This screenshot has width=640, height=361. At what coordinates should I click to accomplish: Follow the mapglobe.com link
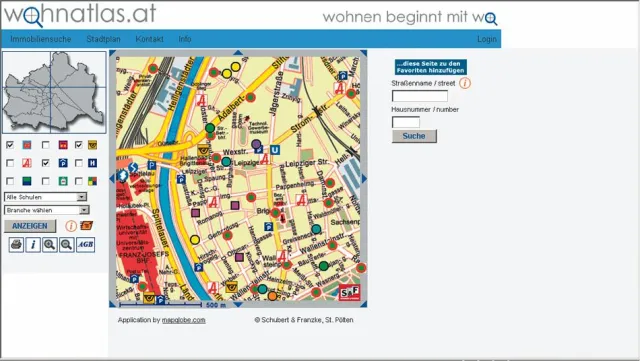tap(184, 320)
